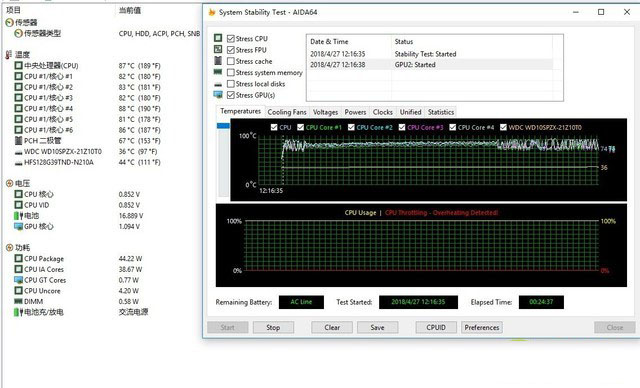Click the CPU Package row icon
This screenshot has width=640, height=388.
pyautogui.click(x=18, y=259)
